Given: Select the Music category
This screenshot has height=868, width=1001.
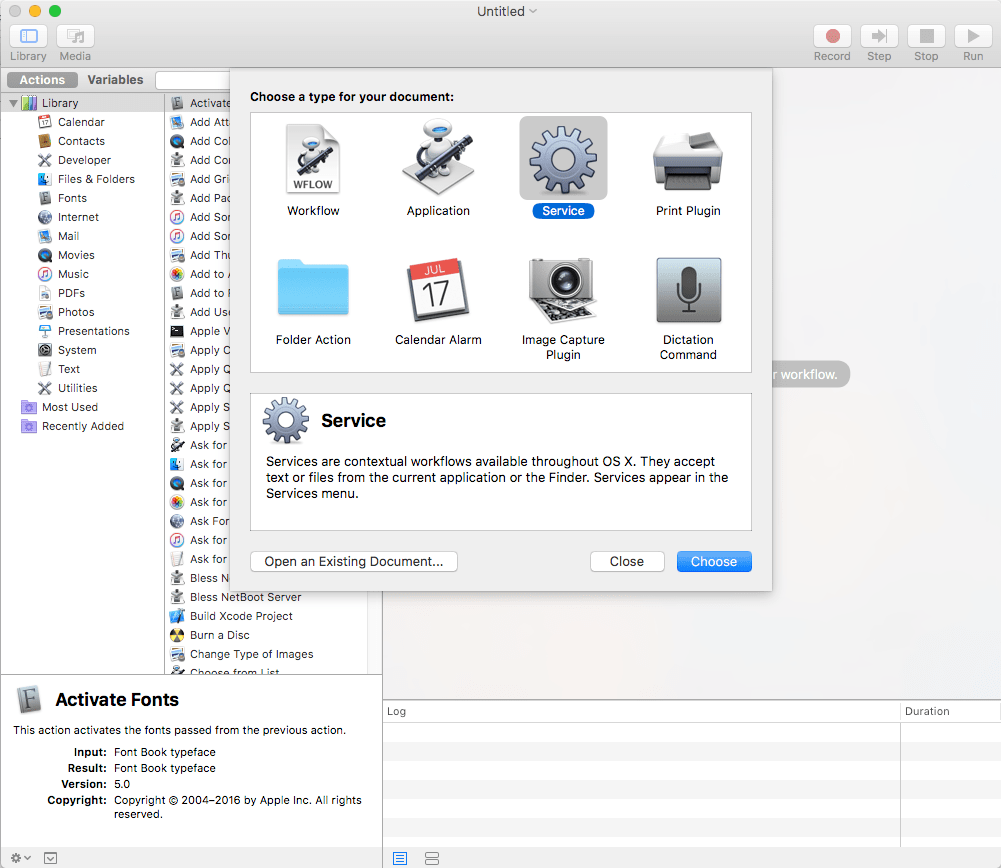Looking at the screenshot, I should click(73, 274).
